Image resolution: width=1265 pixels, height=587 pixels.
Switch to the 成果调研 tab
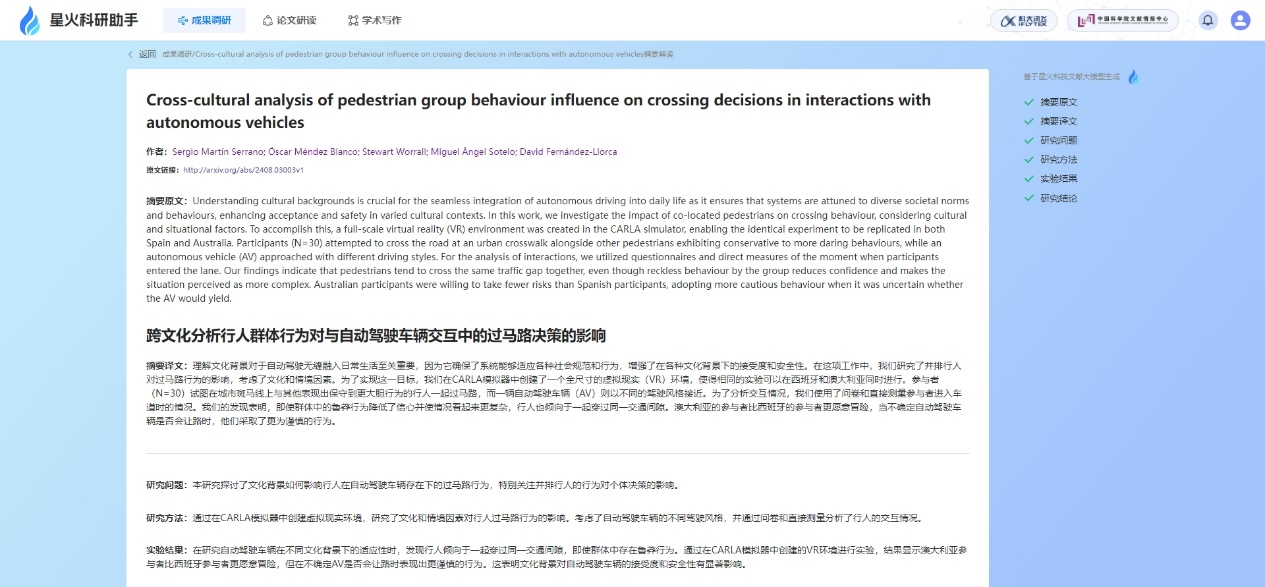[x=204, y=20]
